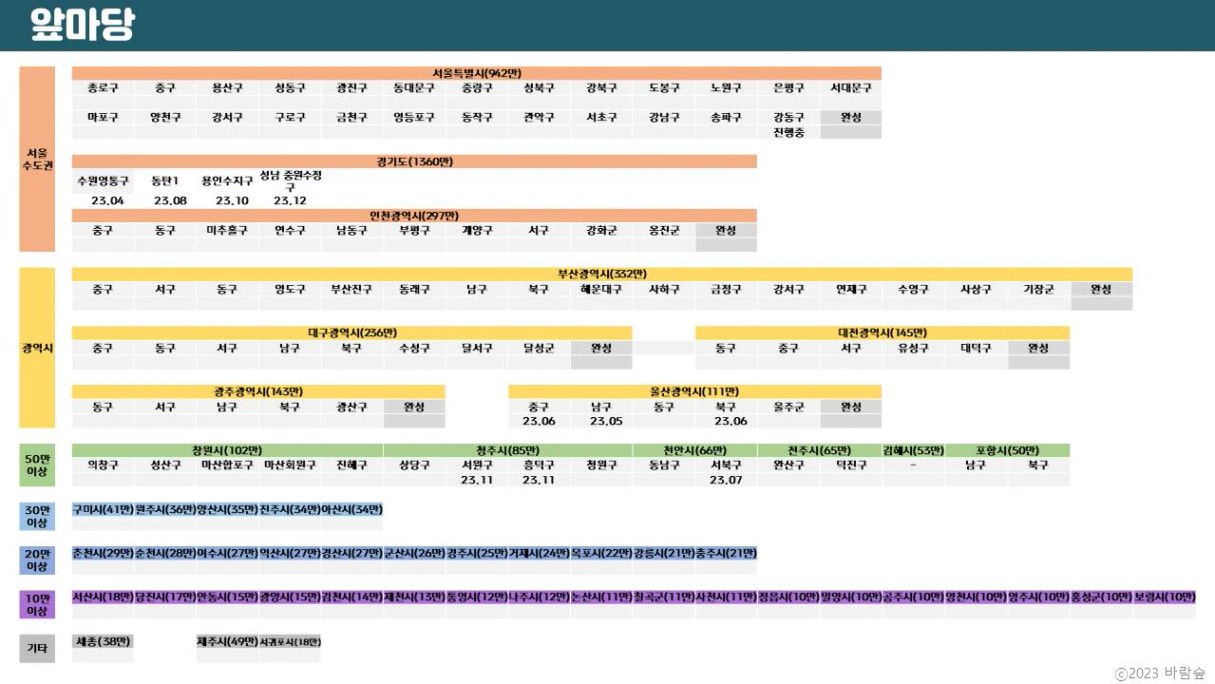The image size is (1215, 684).
Task: Click the 울주군 cell
Action: (x=788, y=407)
